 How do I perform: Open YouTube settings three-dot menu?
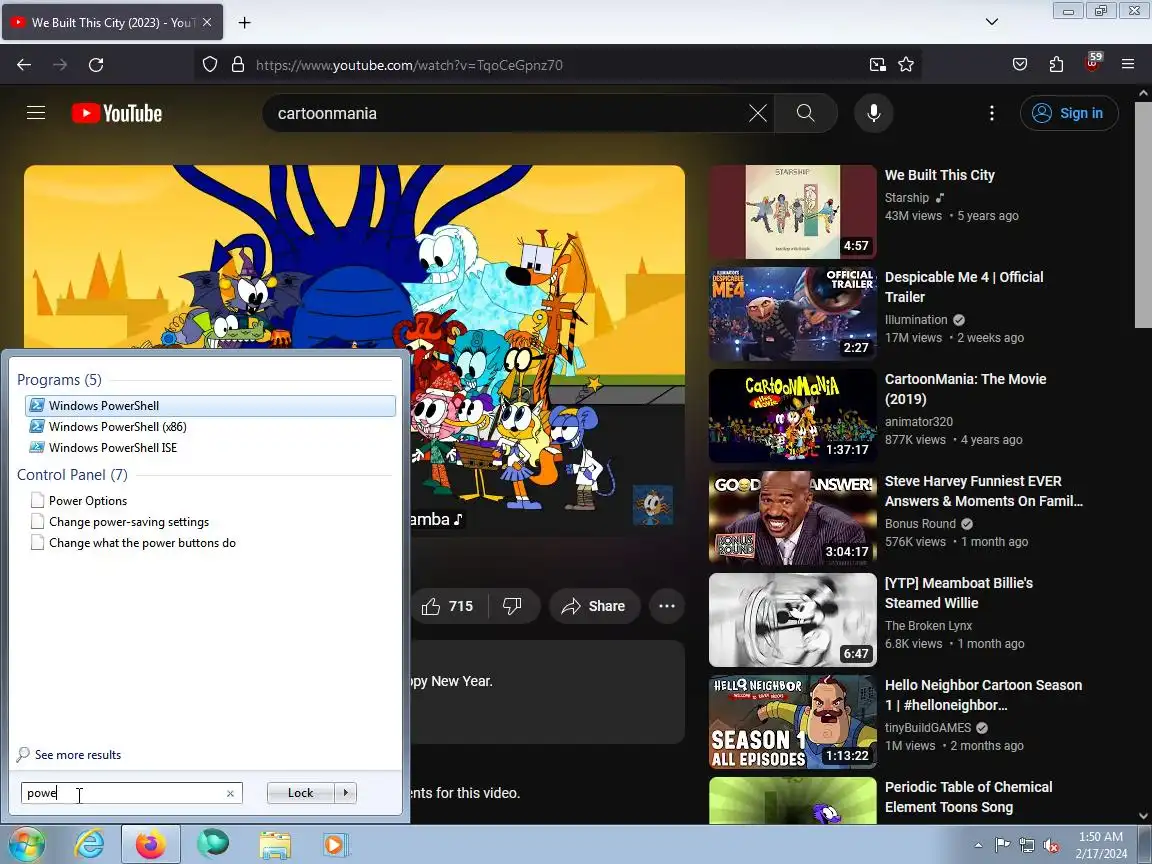coord(992,113)
